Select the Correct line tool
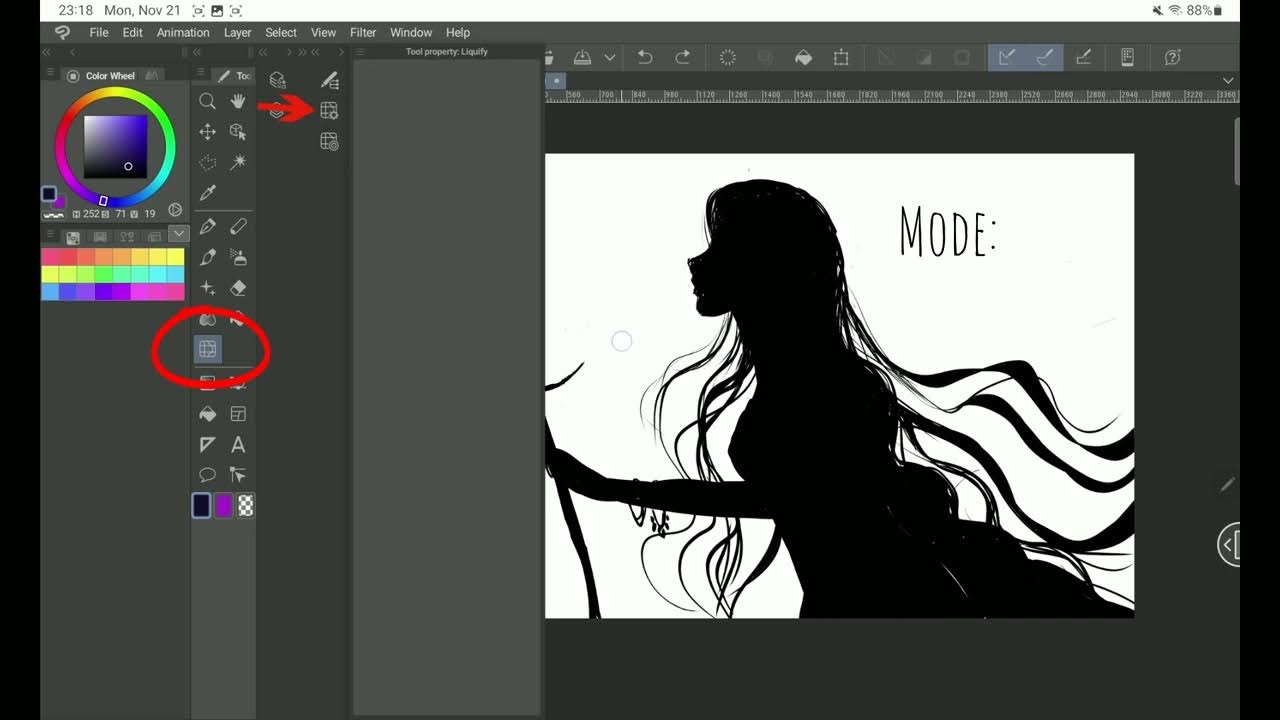The width and height of the screenshot is (1280, 720). tap(238, 475)
